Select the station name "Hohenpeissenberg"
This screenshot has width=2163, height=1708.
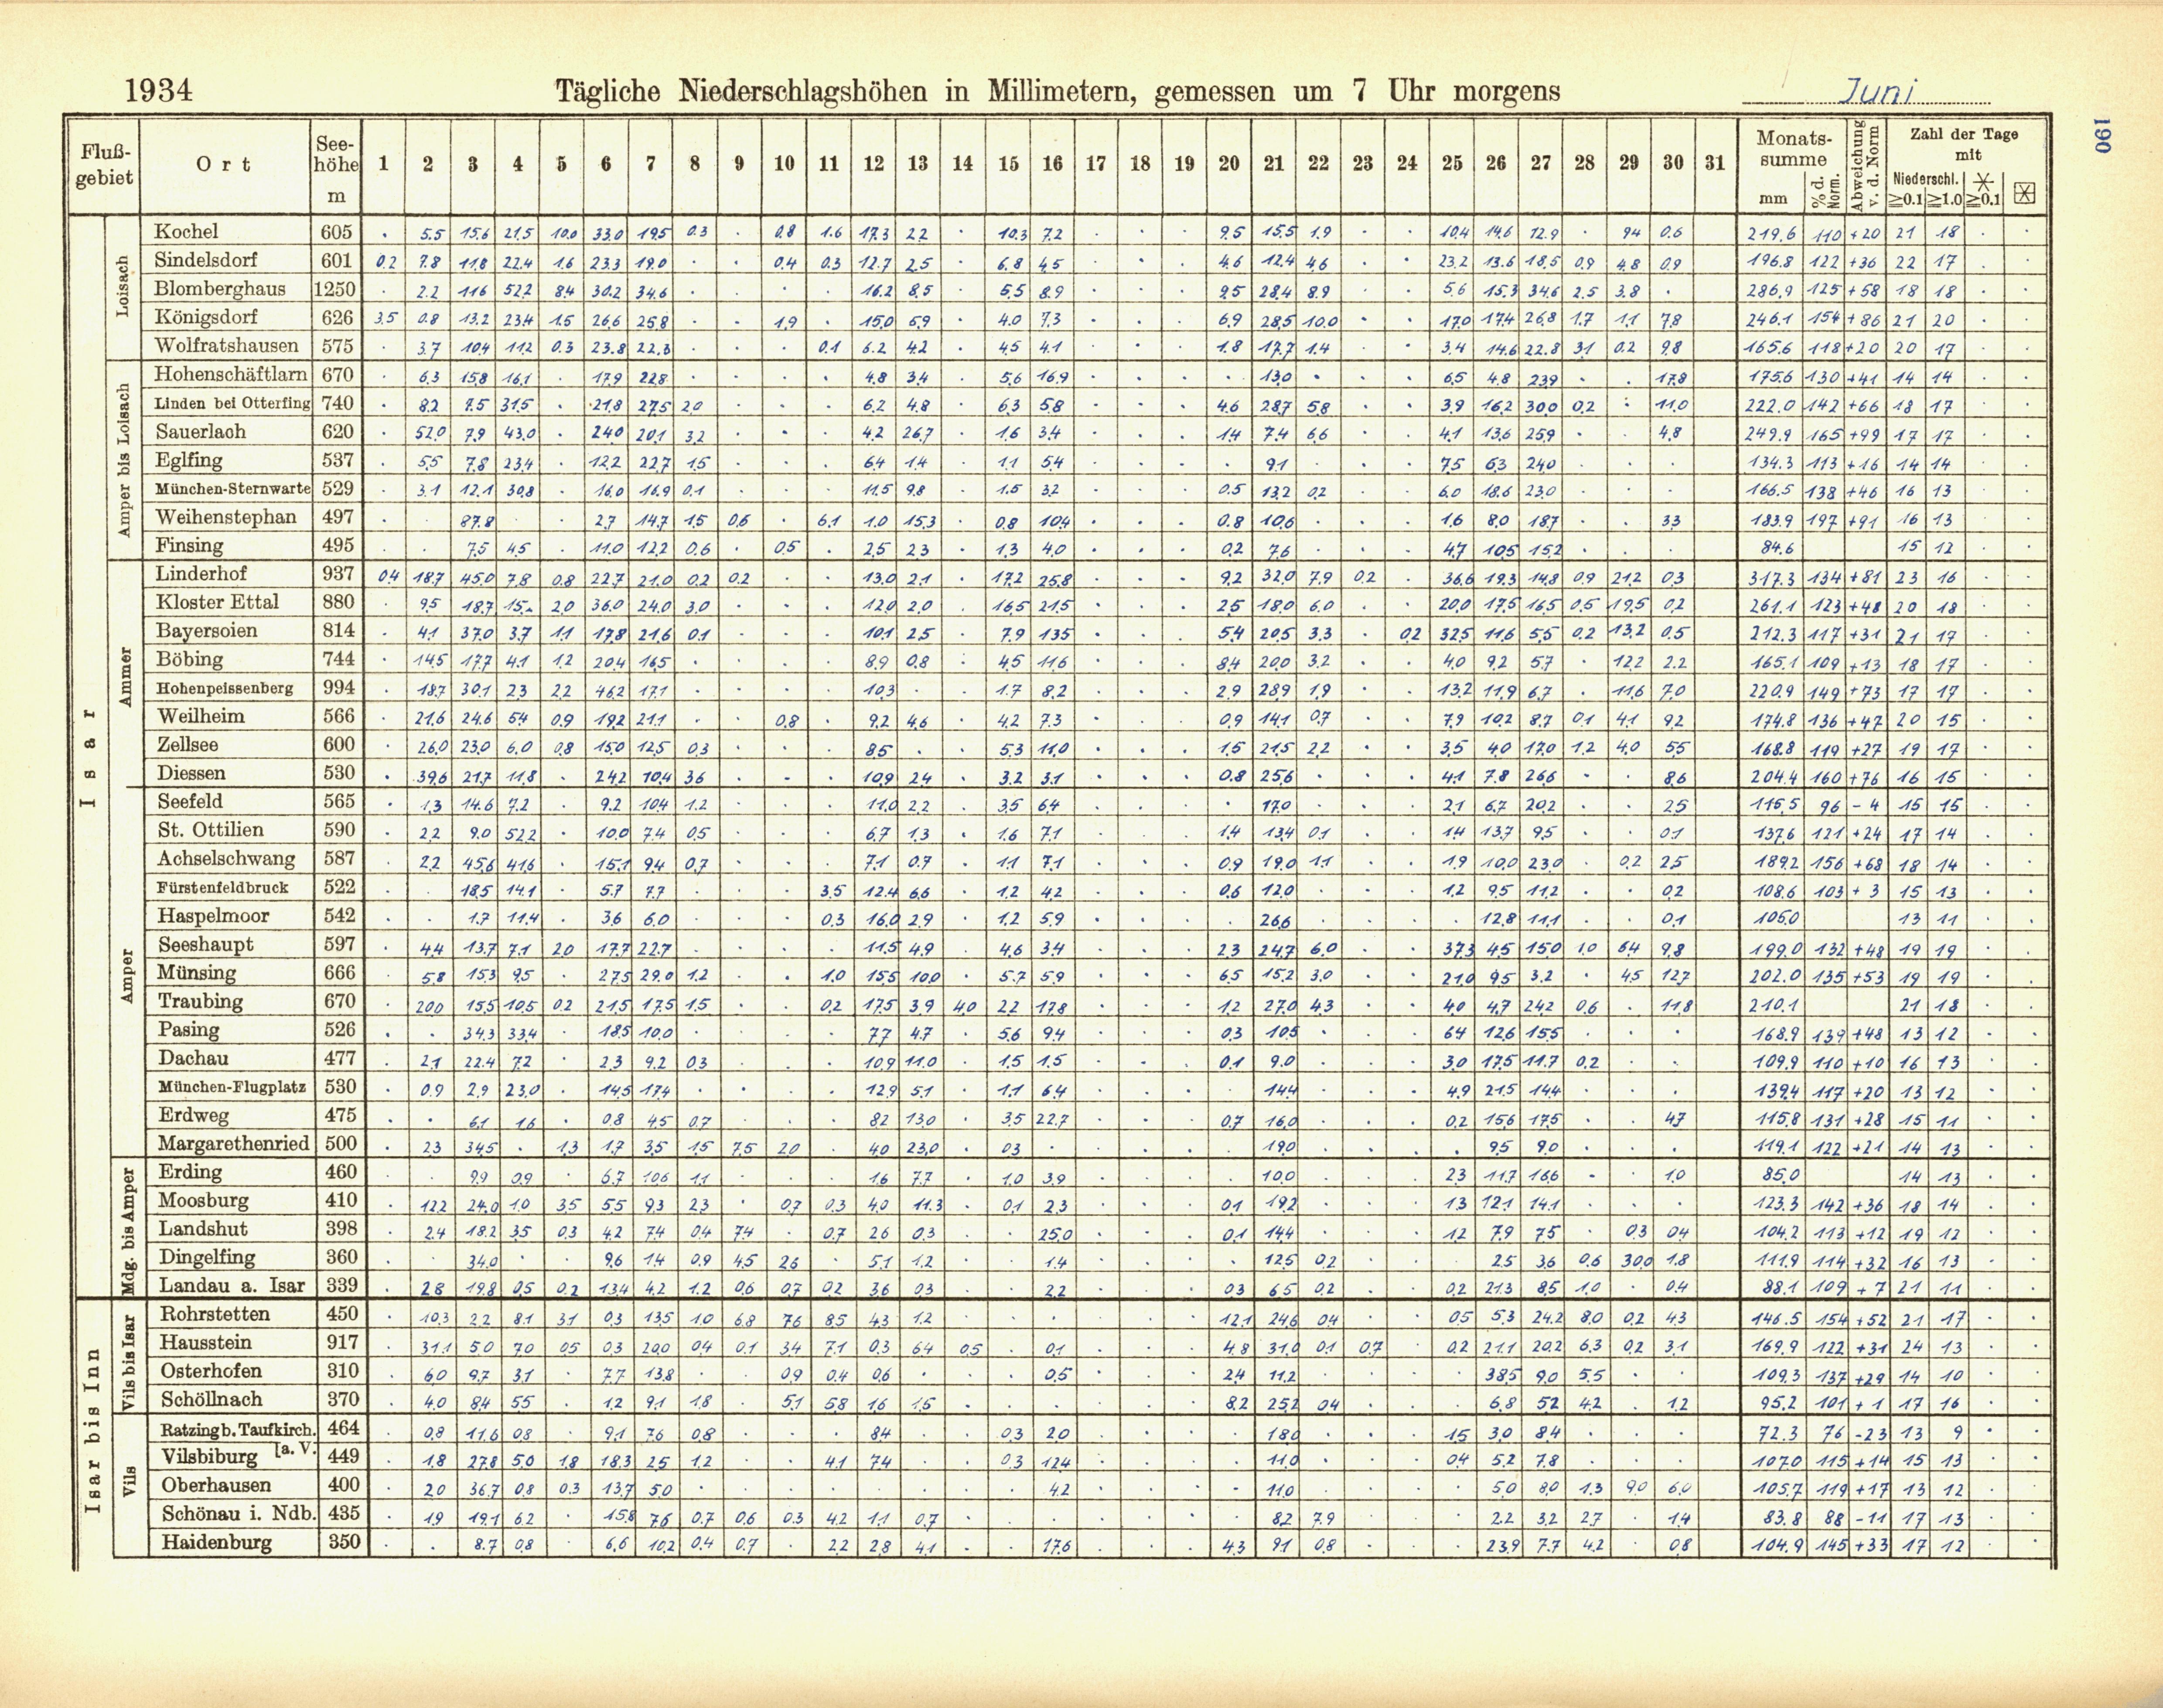(225, 688)
